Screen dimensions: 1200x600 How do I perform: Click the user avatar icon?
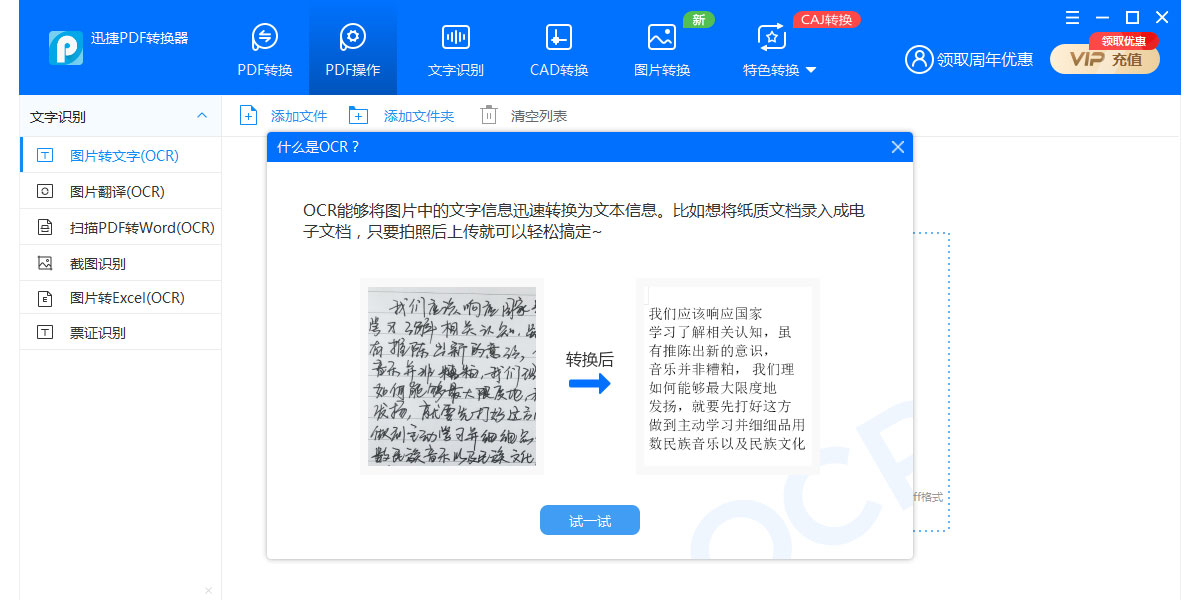pyautogui.click(x=918, y=59)
